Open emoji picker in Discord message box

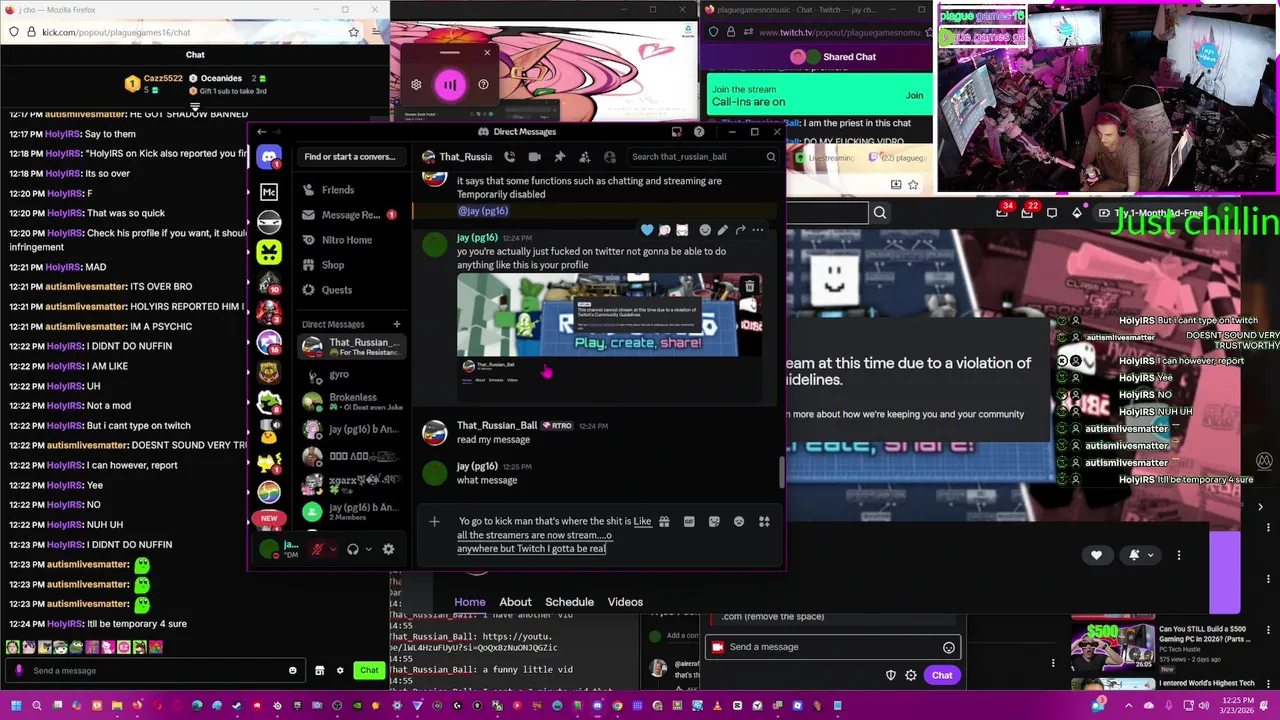739,521
